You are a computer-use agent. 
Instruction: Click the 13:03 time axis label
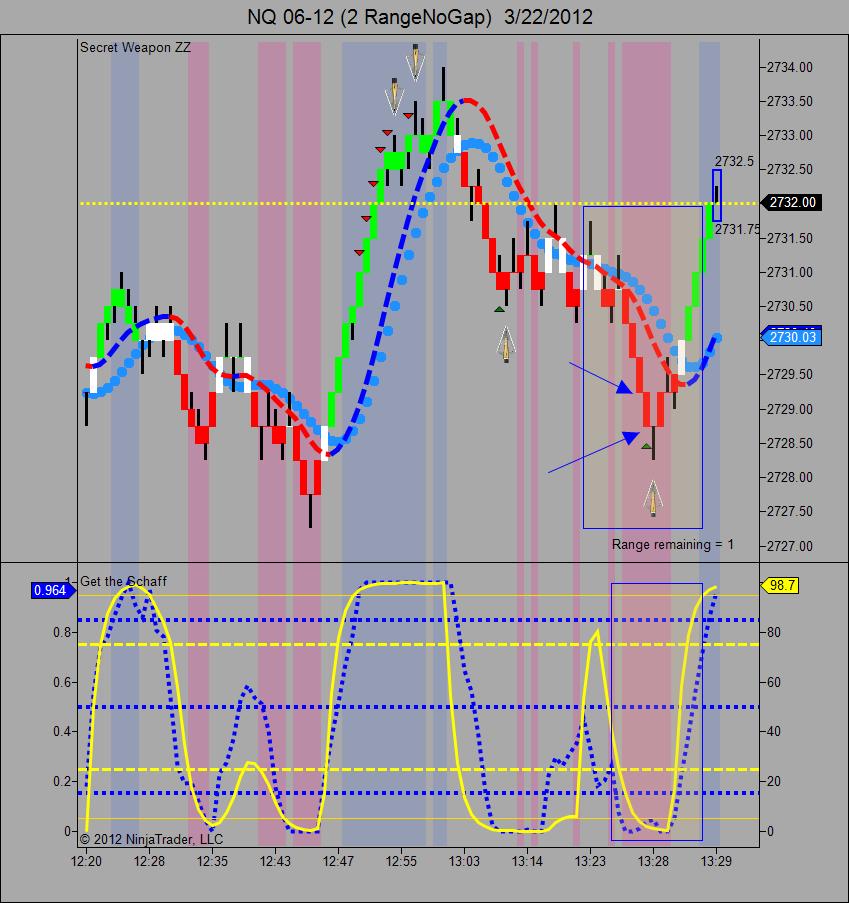click(464, 862)
